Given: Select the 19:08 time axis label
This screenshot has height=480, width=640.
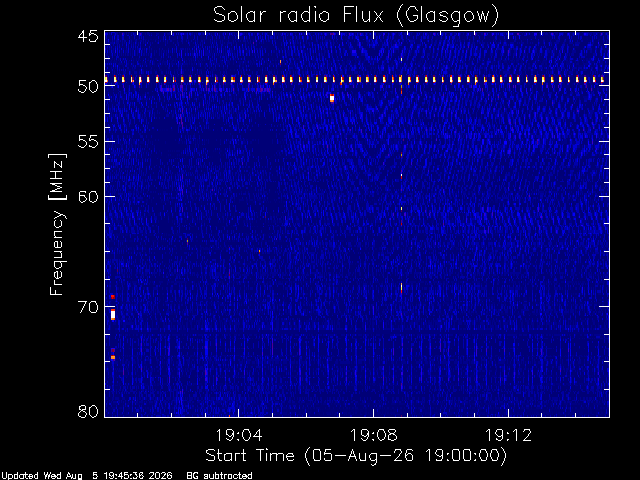Looking at the screenshot, I should click(x=373, y=435).
